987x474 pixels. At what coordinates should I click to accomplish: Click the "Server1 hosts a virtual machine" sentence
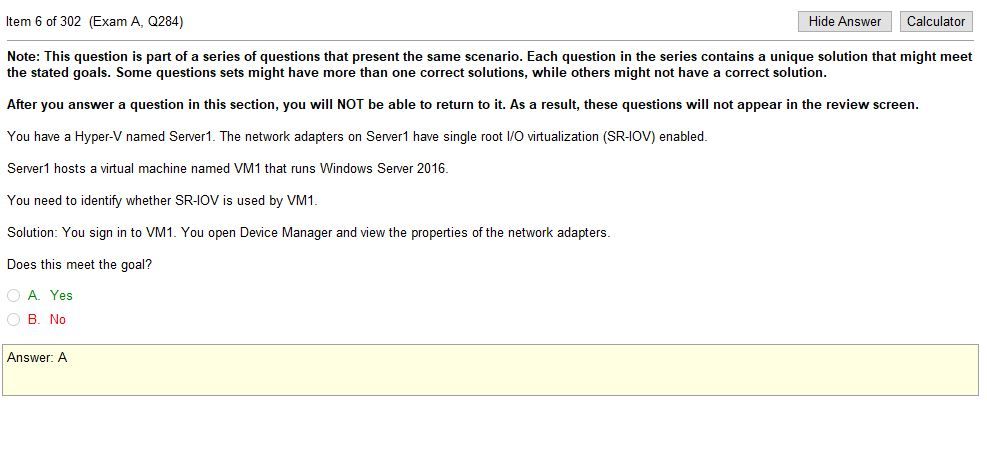coord(227,169)
